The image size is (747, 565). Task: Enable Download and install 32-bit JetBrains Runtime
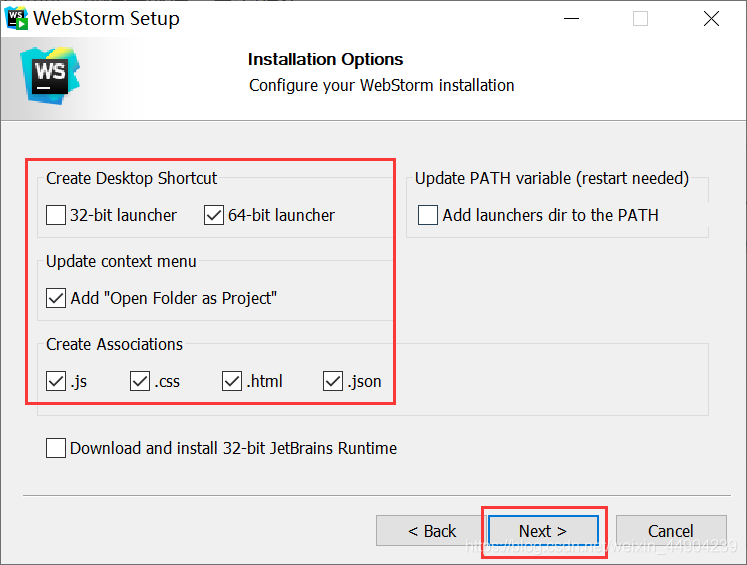(x=56, y=448)
